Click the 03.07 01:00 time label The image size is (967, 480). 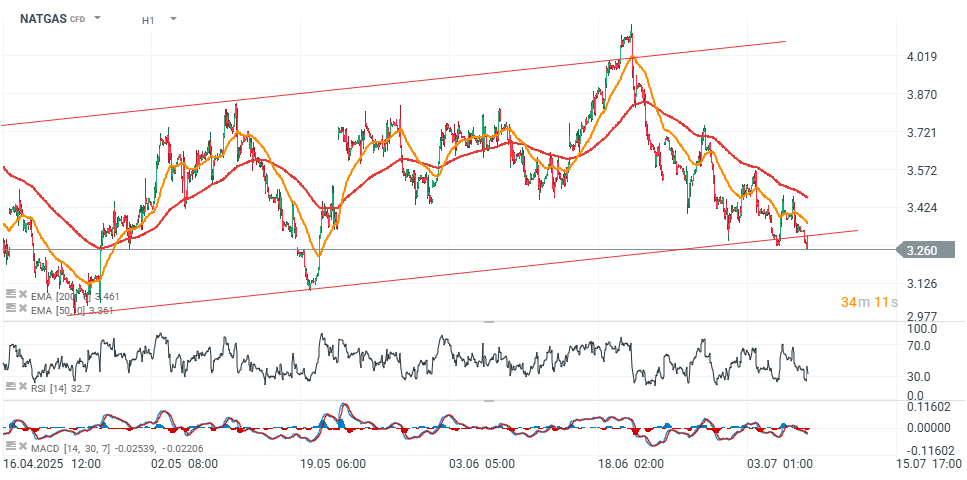point(778,463)
